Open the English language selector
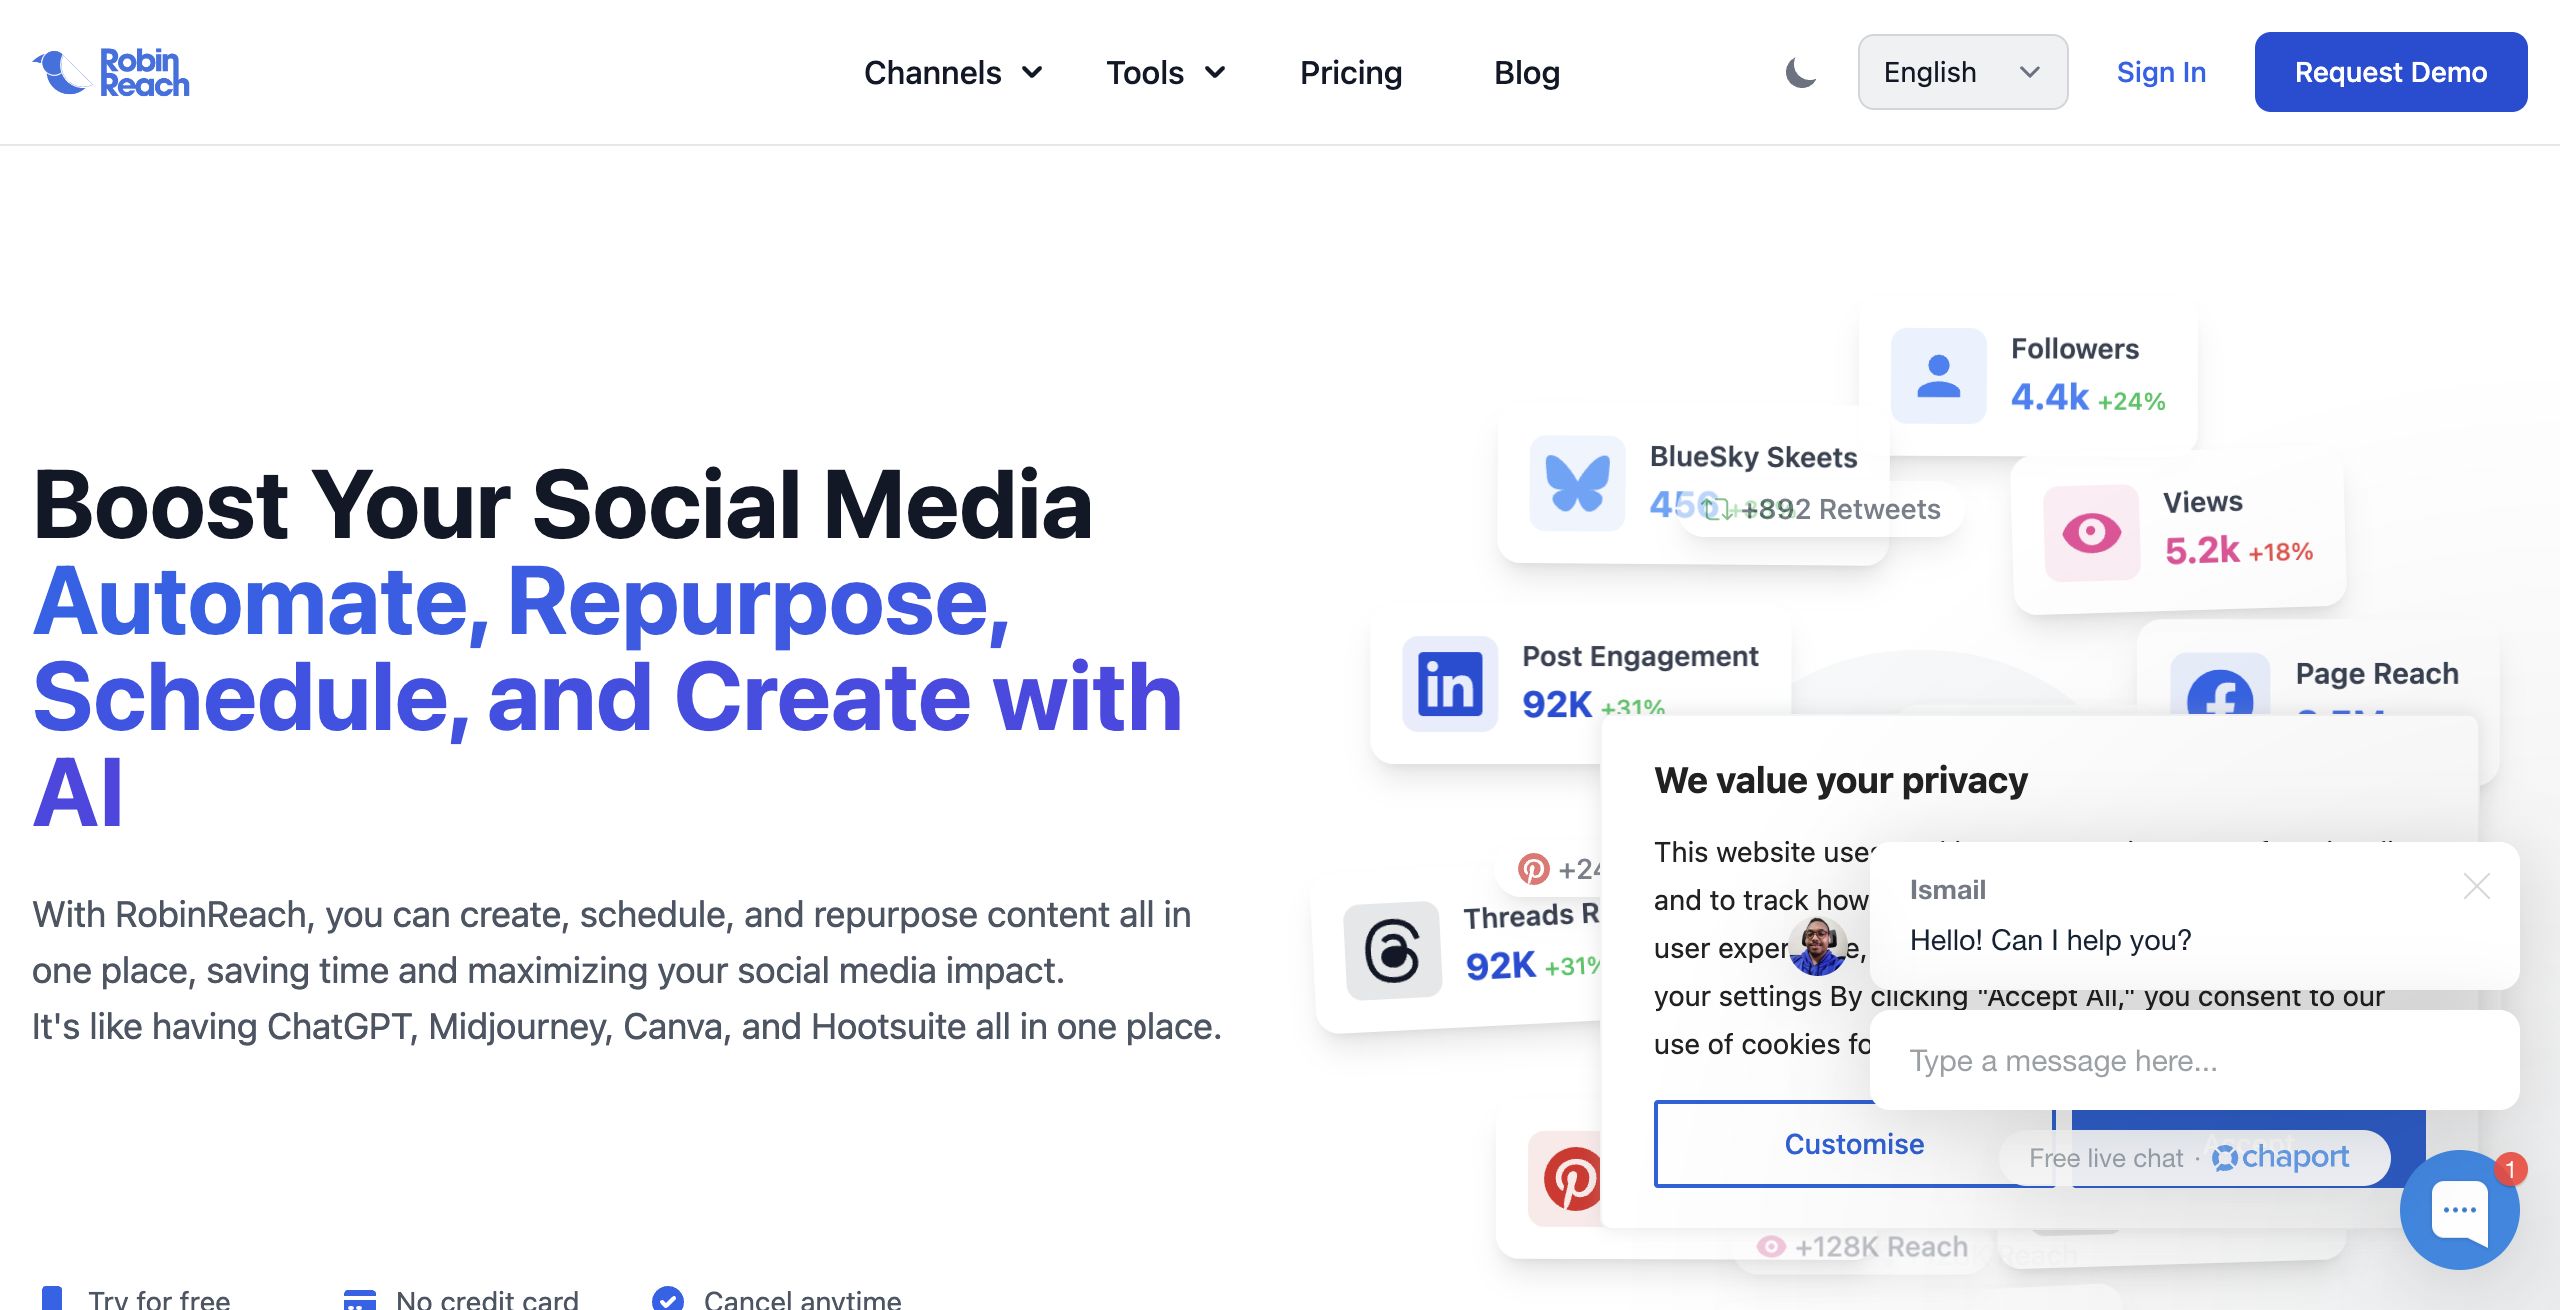This screenshot has height=1310, width=2560. (x=1962, y=72)
